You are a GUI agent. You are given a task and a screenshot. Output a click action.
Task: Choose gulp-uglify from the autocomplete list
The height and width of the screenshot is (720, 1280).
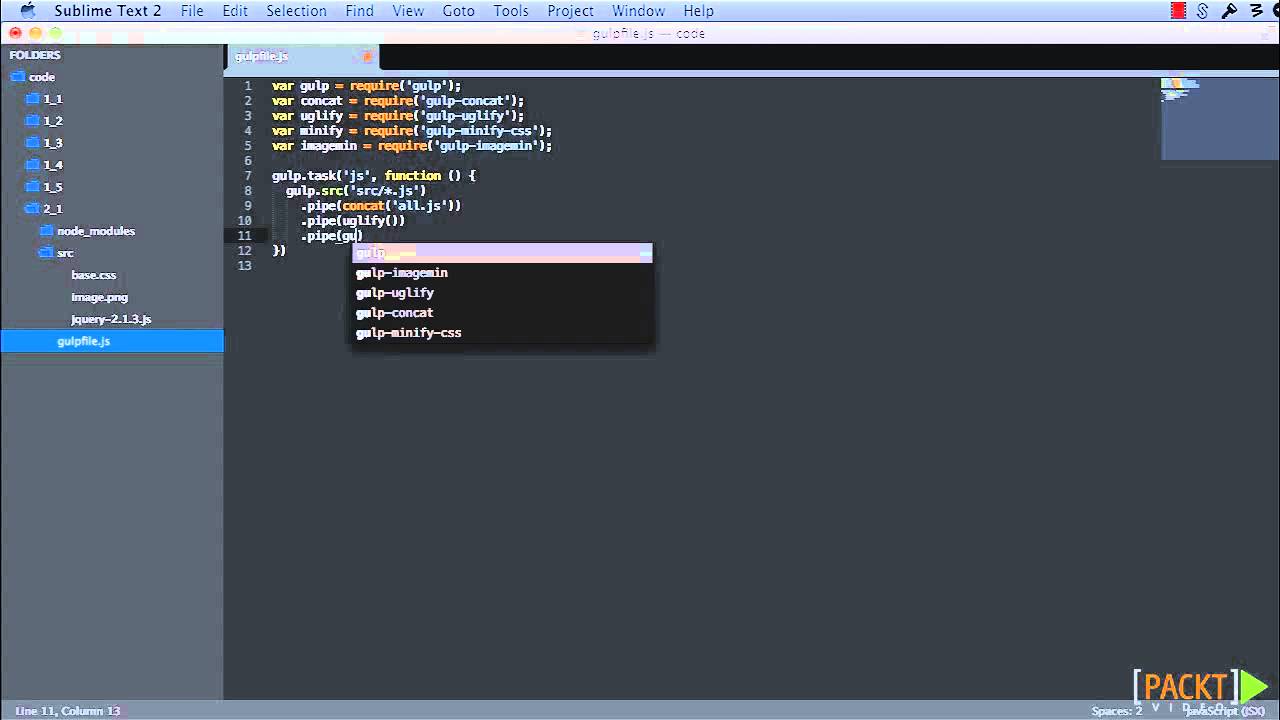pyautogui.click(x=502, y=293)
